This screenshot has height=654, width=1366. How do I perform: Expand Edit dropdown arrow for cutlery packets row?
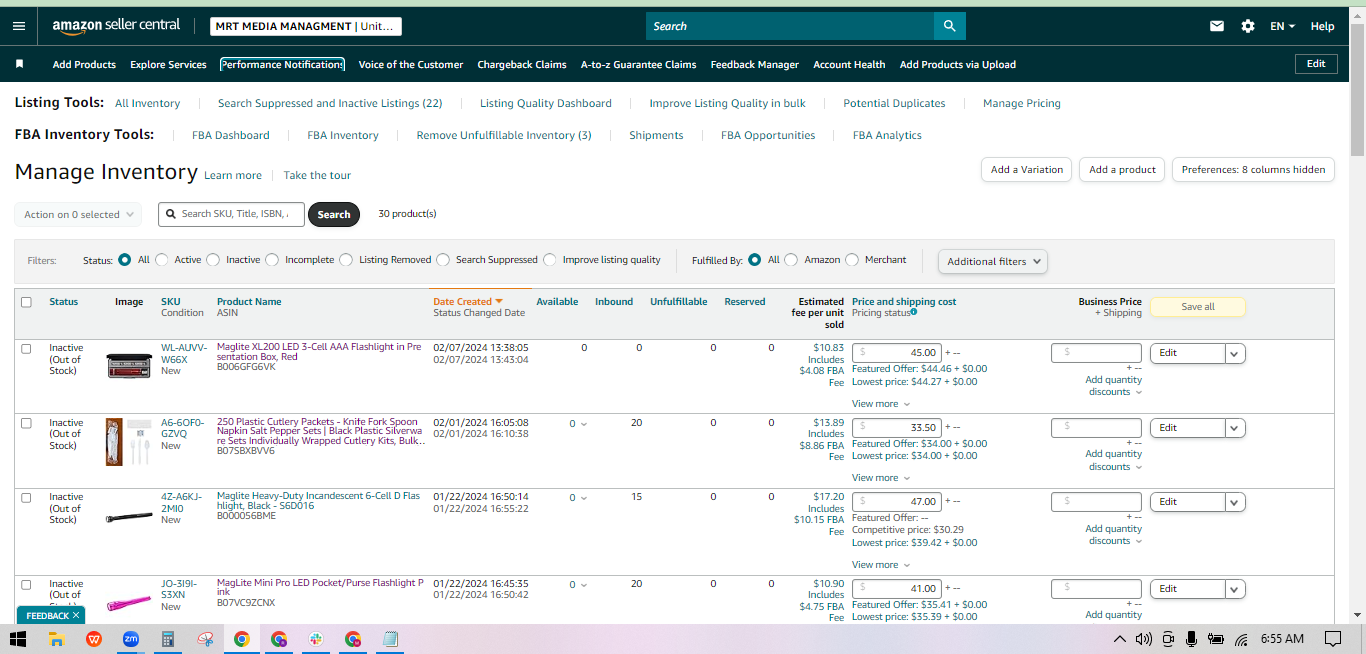tap(1235, 428)
